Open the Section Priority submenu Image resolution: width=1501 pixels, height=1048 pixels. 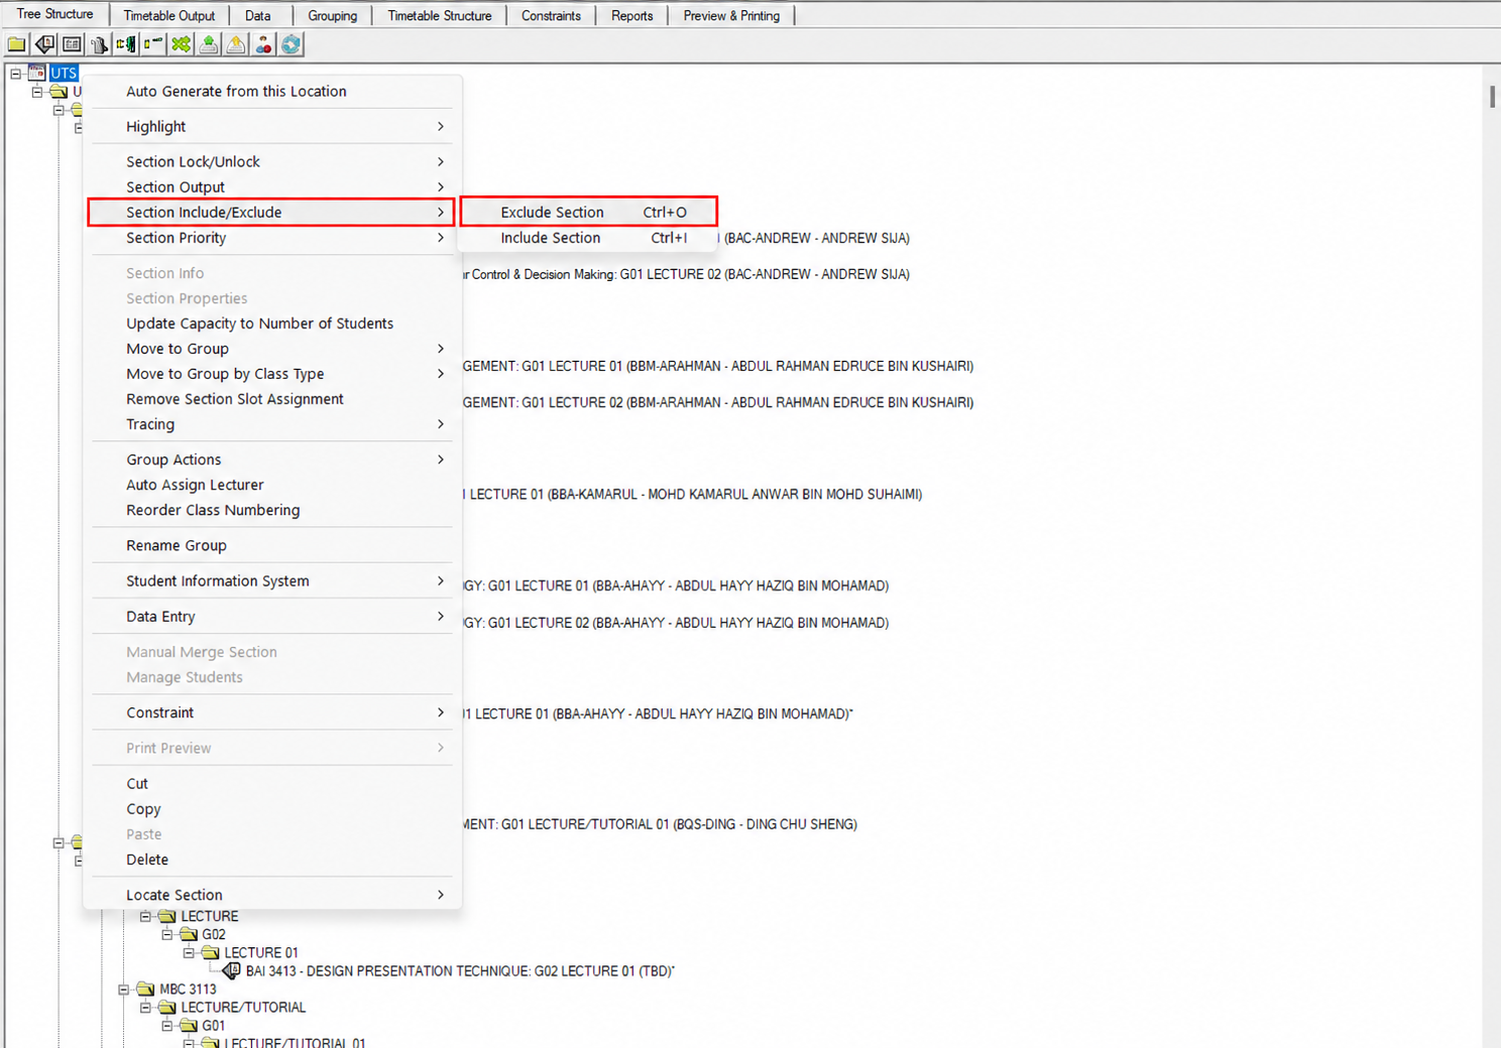pyautogui.click(x=272, y=238)
